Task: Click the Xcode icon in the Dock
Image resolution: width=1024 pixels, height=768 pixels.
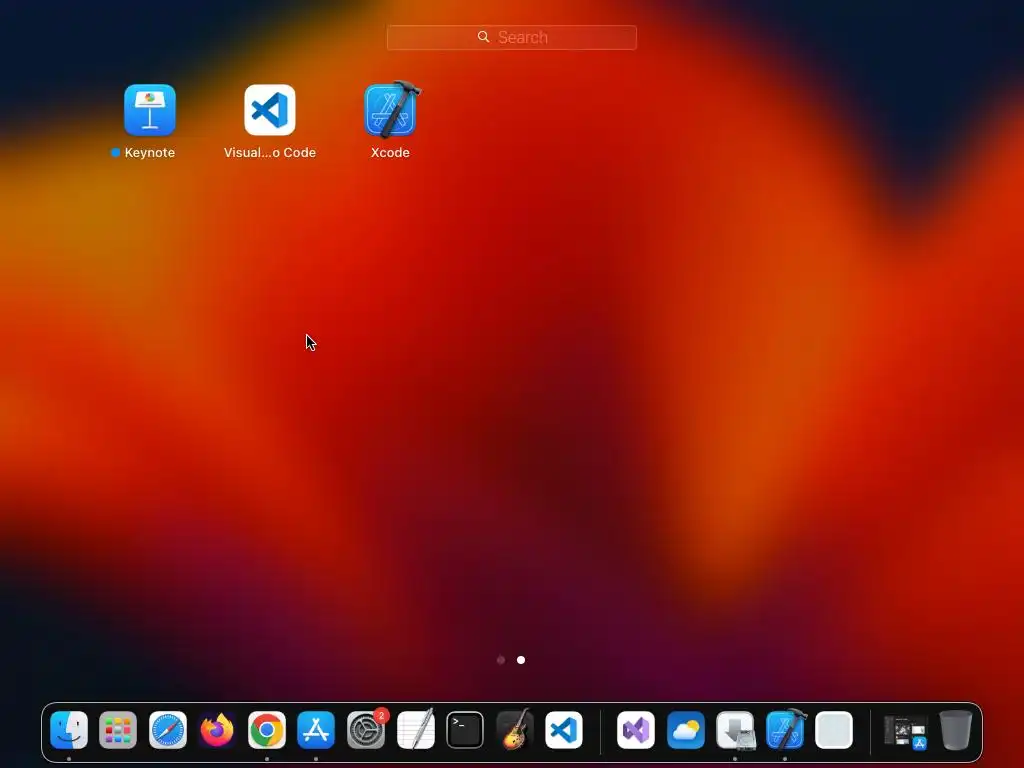Action: pyautogui.click(x=785, y=729)
